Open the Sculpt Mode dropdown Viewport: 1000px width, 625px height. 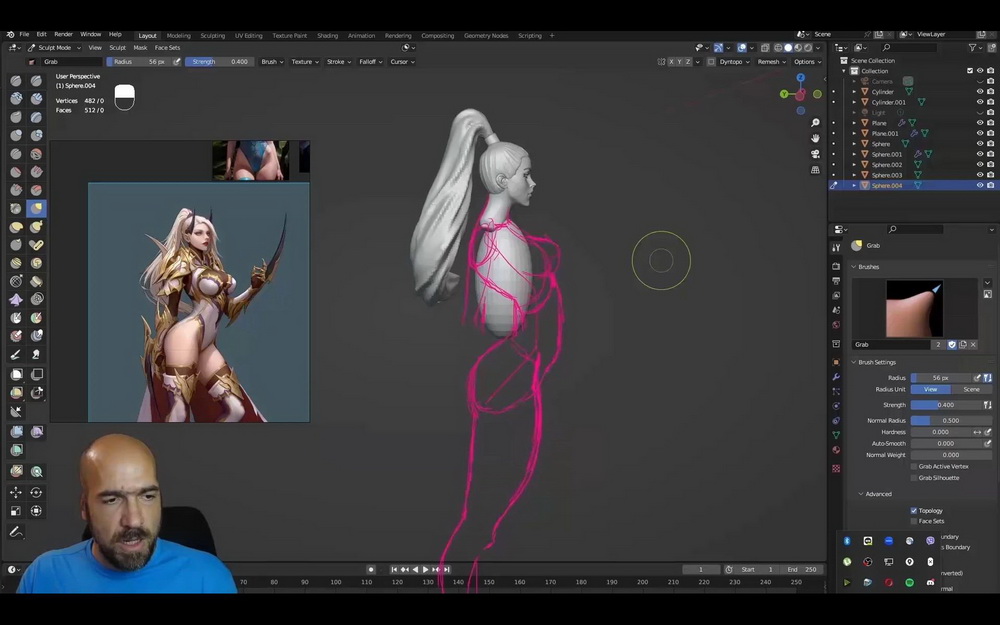coord(54,48)
